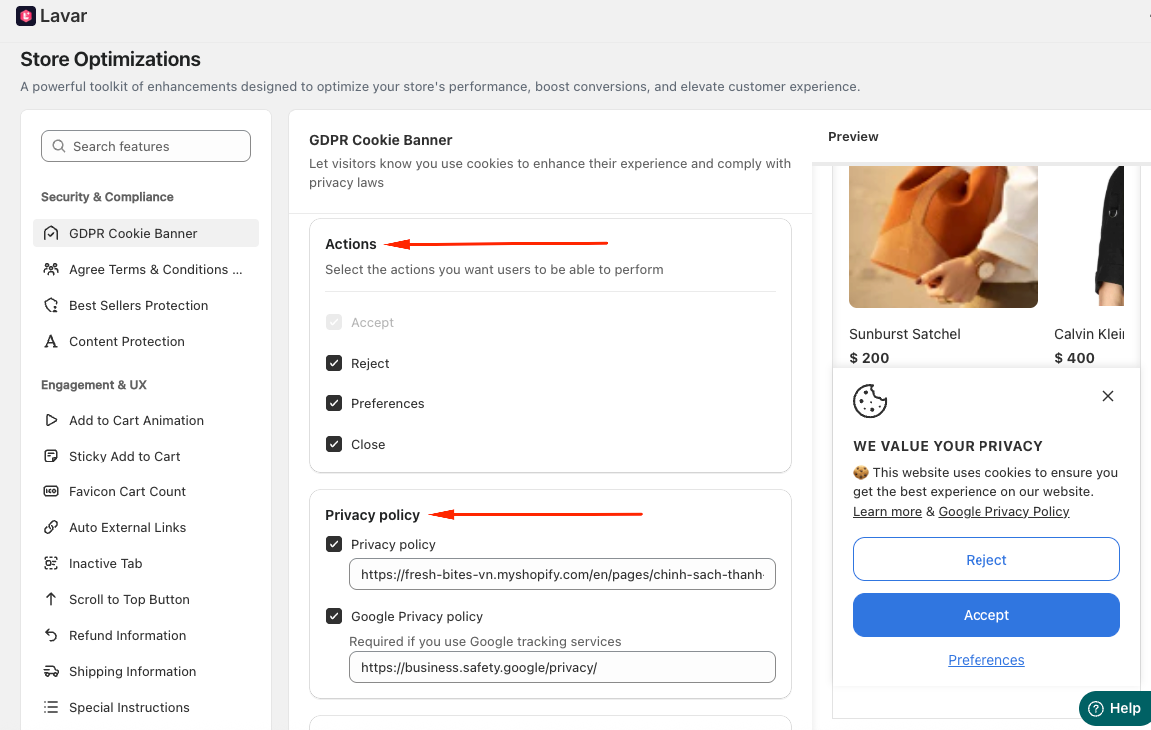Click the Lavar app logo icon
Image resolution: width=1151 pixels, height=730 pixels.
pos(26,15)
